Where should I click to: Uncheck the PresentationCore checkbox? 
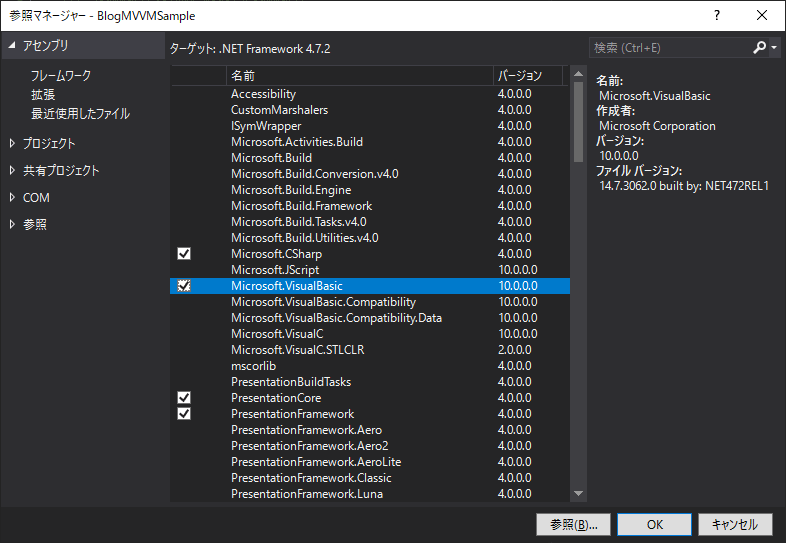[184, 398]
